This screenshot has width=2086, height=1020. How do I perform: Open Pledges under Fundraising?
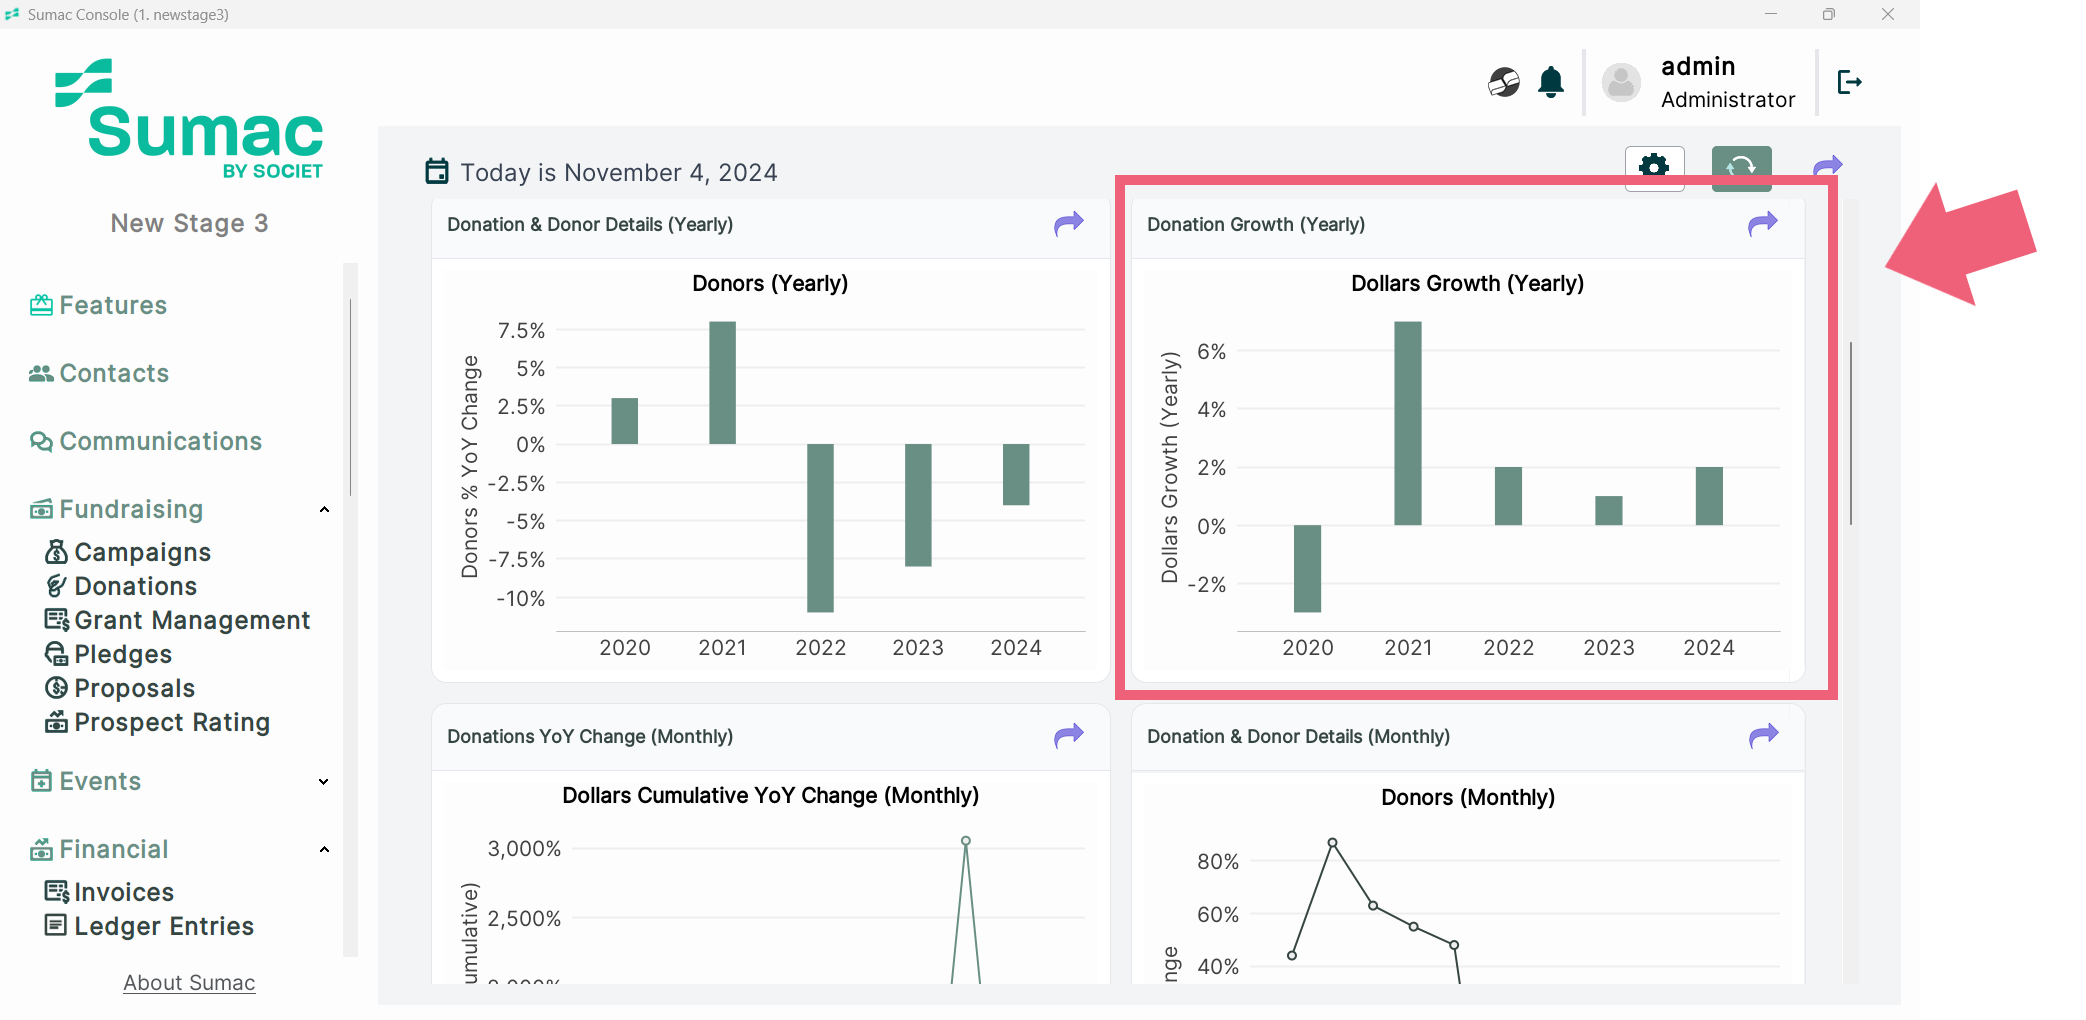109,654
